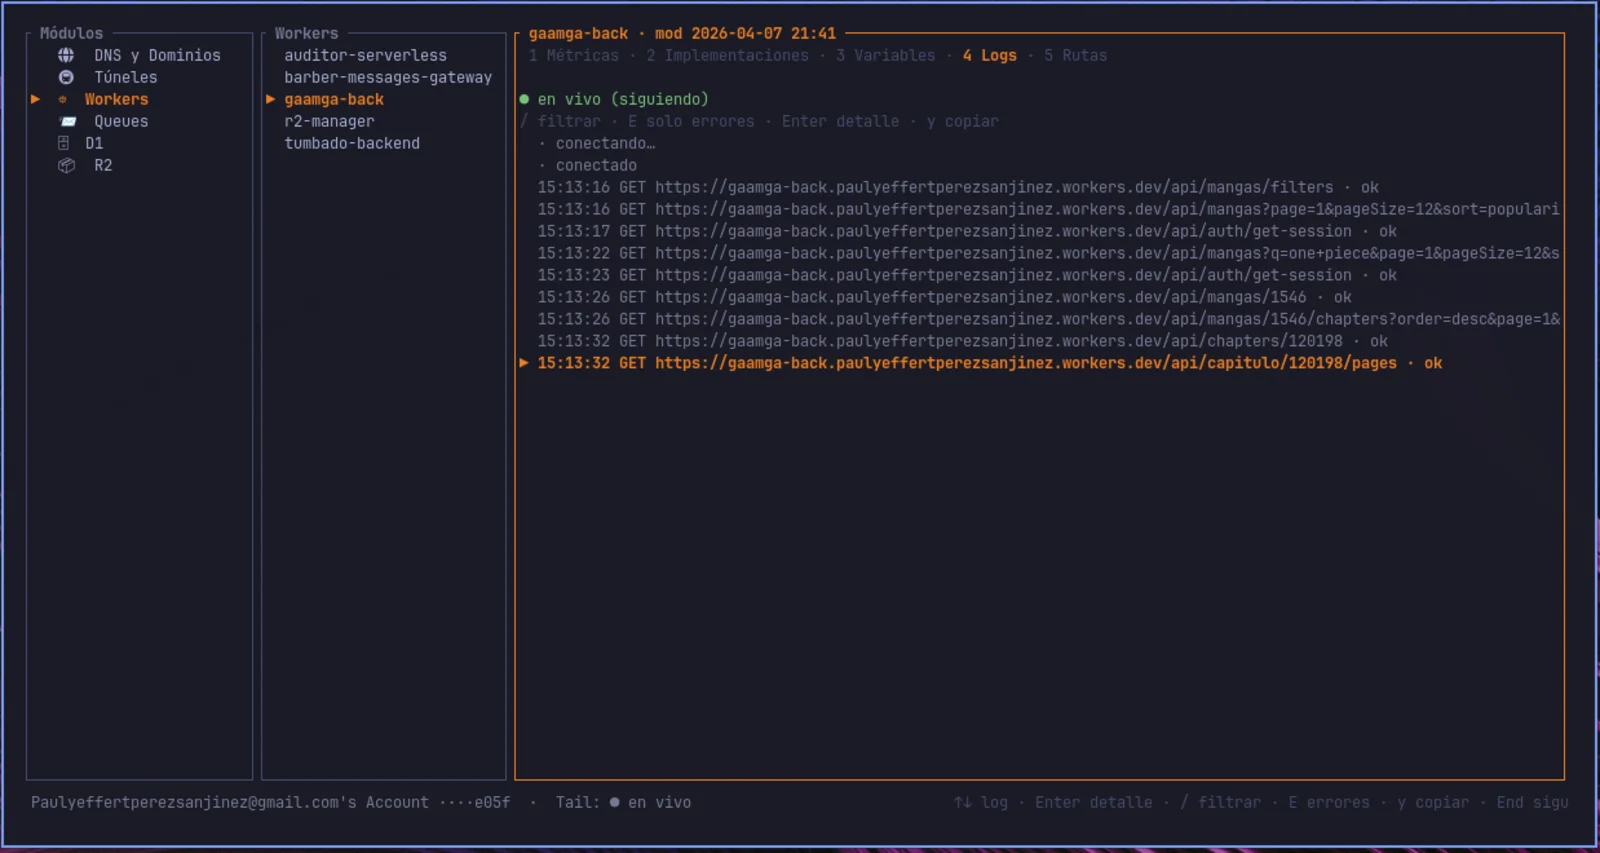Click the DNS y Dominios globe icon
1600x853 pixels.
point(66,55)
